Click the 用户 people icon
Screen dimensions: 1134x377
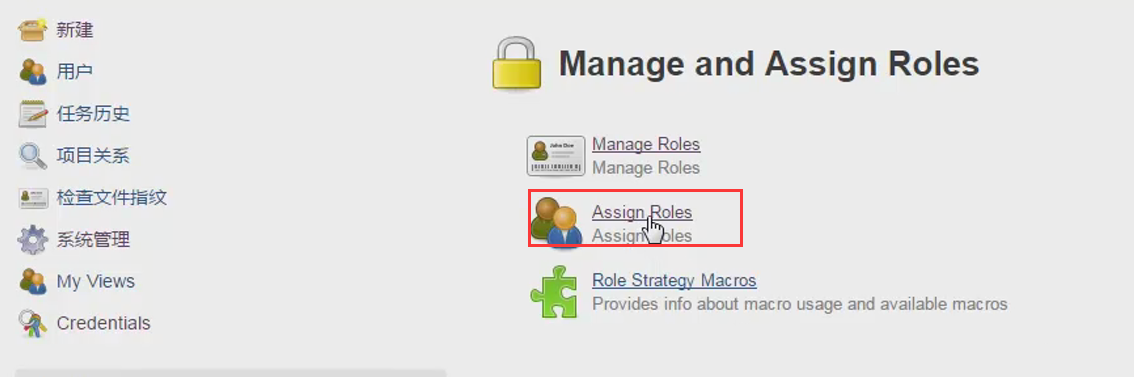[33, 72]
